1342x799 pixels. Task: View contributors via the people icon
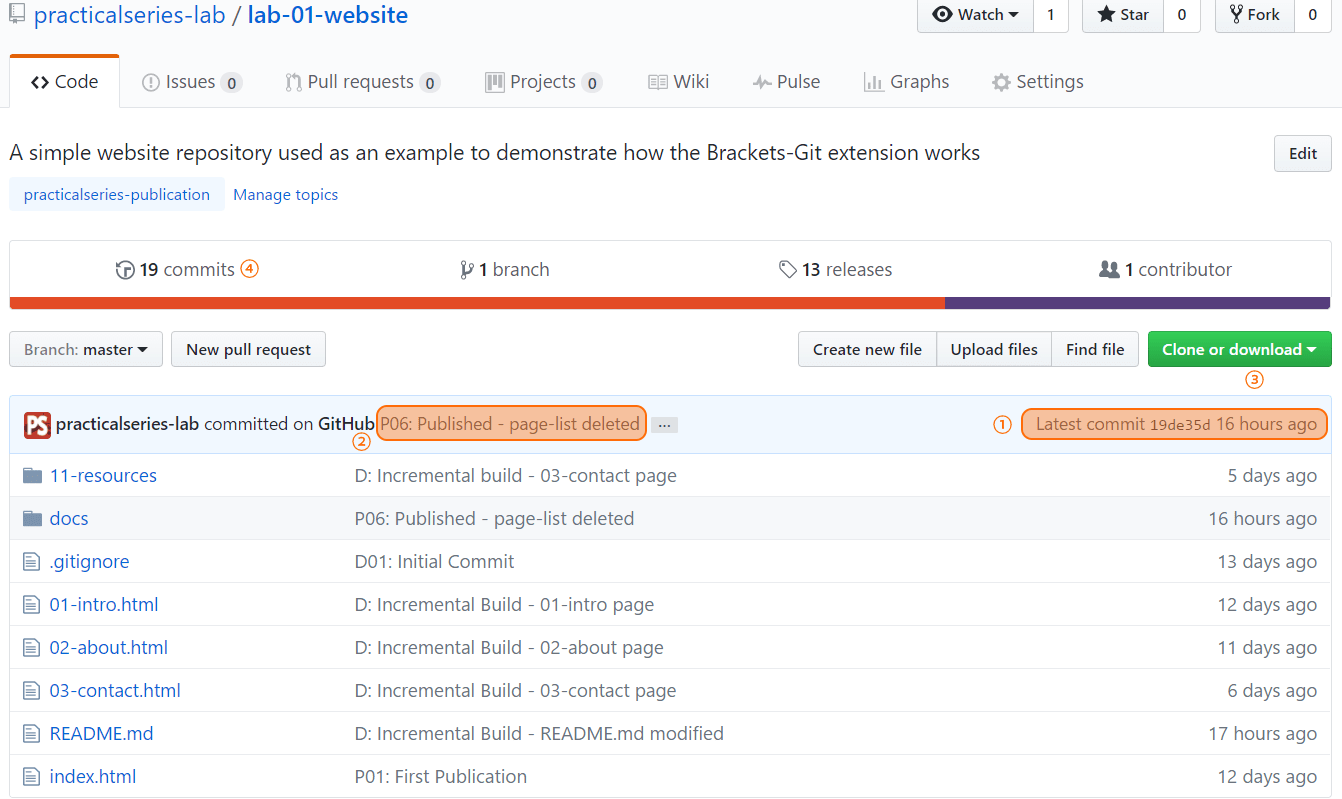(1110, 269)
